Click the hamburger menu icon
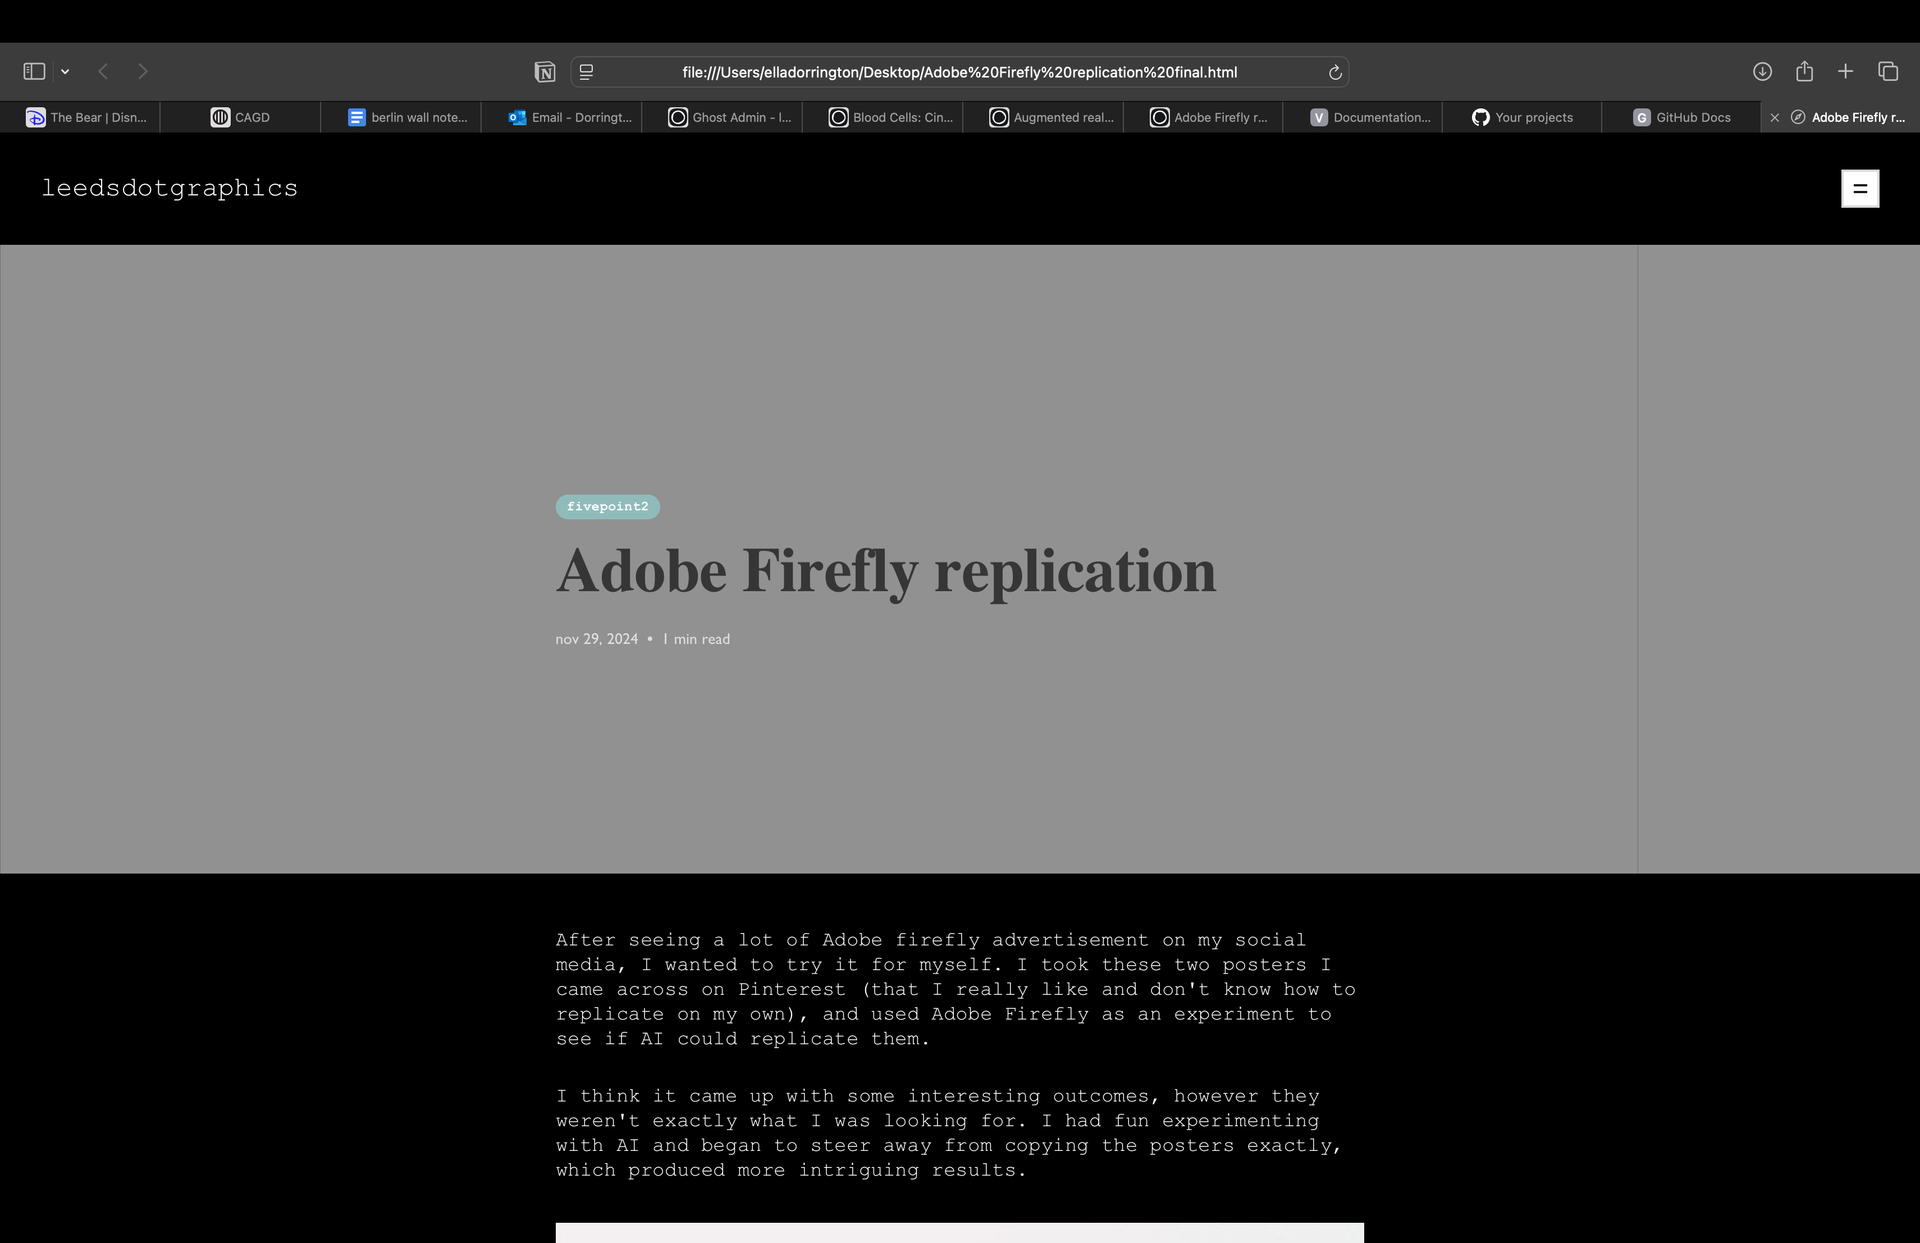The height and width of the screenshot is (1243, 1920). coord(1861,189)
